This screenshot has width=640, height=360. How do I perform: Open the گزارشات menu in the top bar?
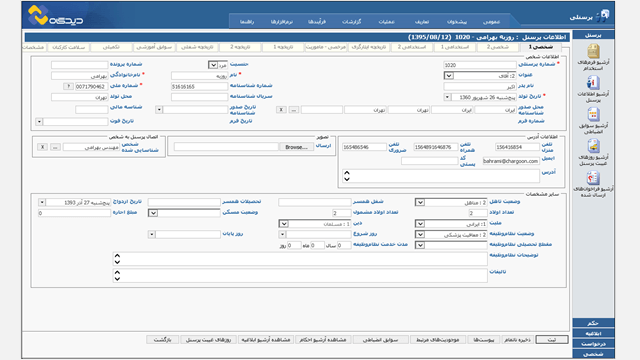tap(351, 22)
